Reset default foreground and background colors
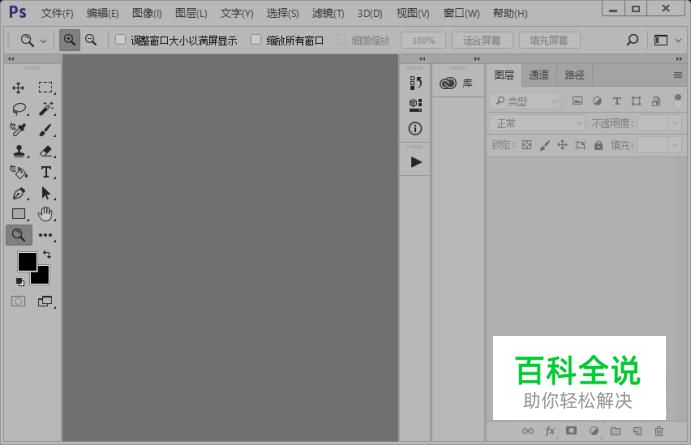The width and height of the screenshot is (691, 445). click(20, 282)
